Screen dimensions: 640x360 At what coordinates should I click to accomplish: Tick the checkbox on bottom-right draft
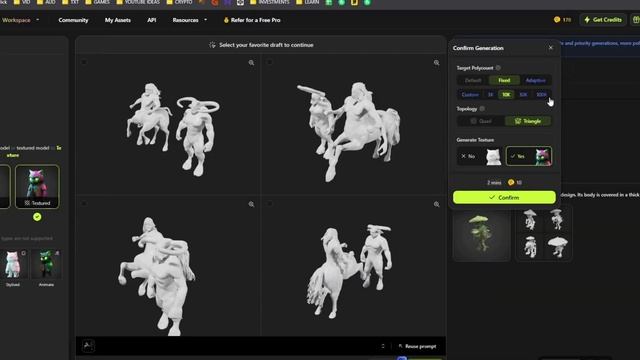pyautogui.click(x=270, y=203)
